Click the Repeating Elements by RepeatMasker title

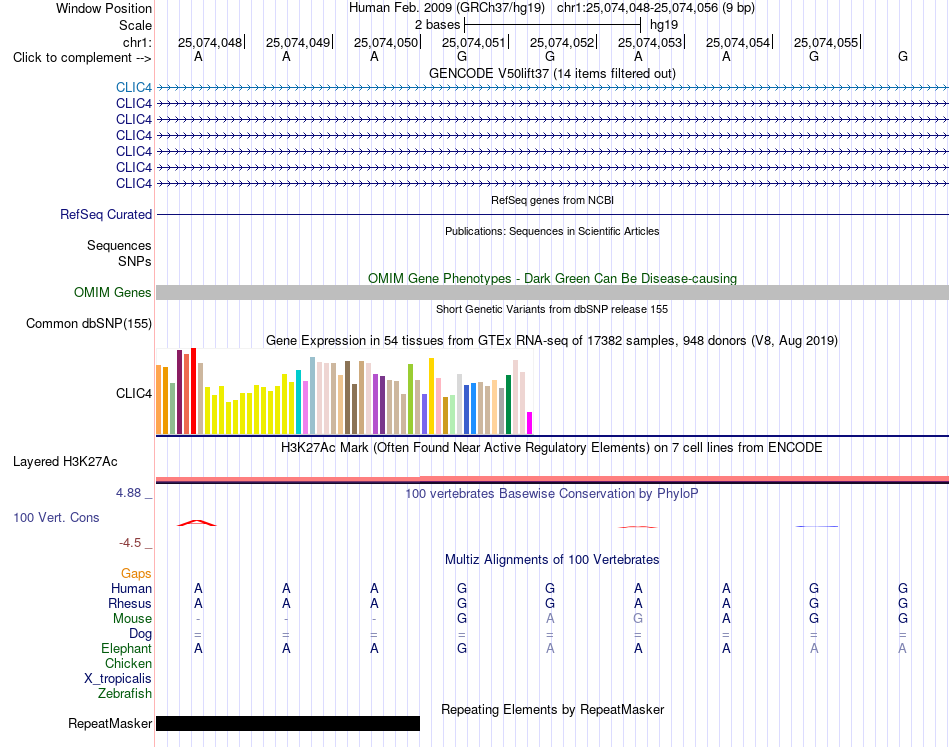(553, 709)
